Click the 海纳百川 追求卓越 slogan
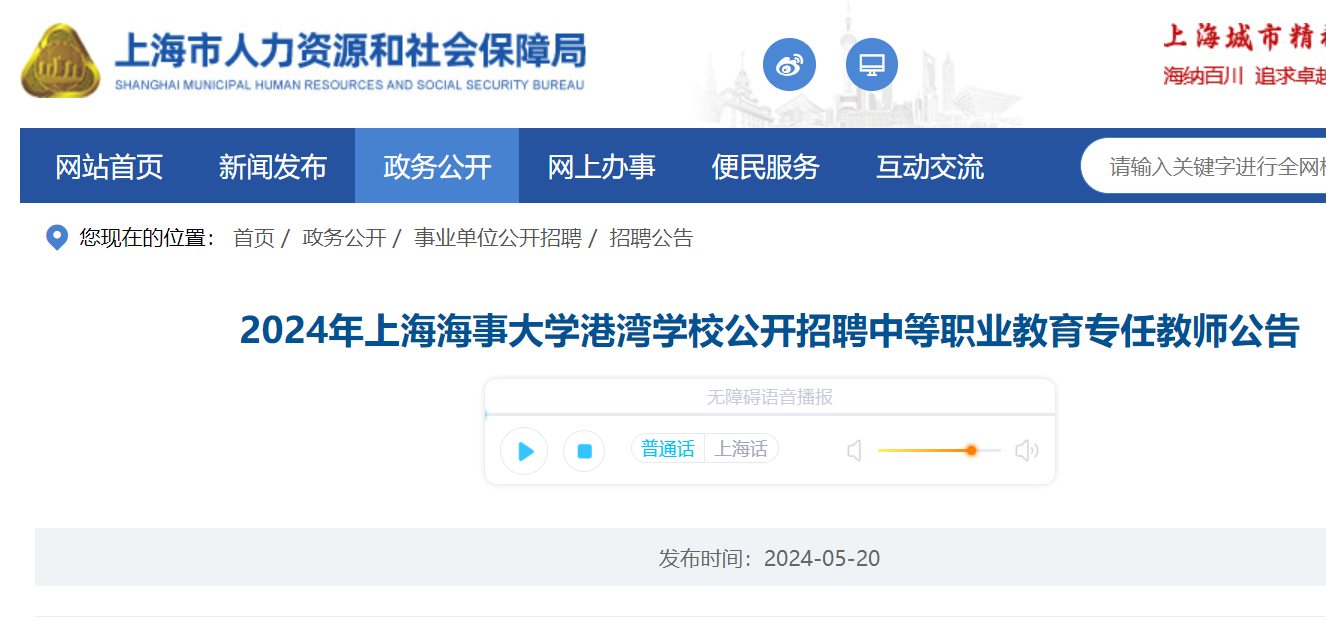This screenshot has width=1326, height=637. coord(1244,76)
